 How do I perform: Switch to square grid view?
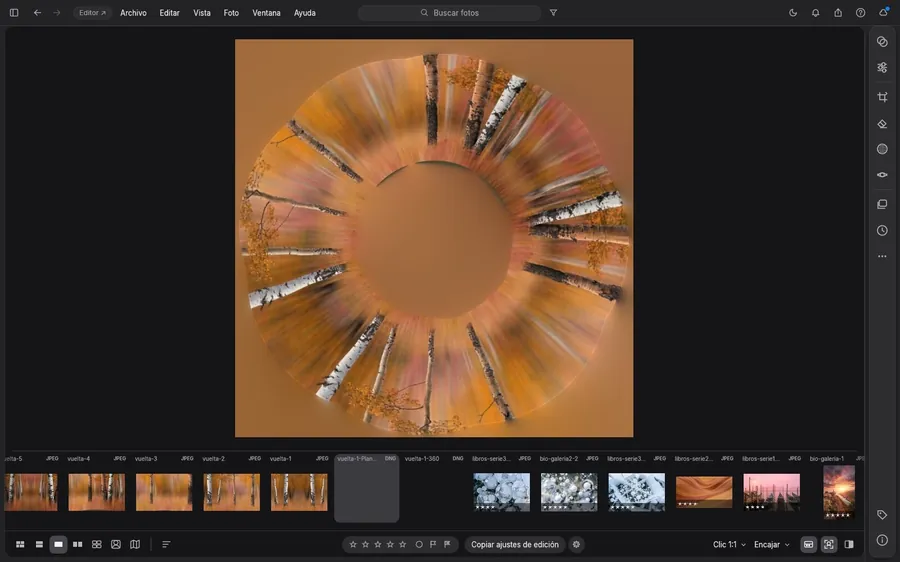(39, 544)
